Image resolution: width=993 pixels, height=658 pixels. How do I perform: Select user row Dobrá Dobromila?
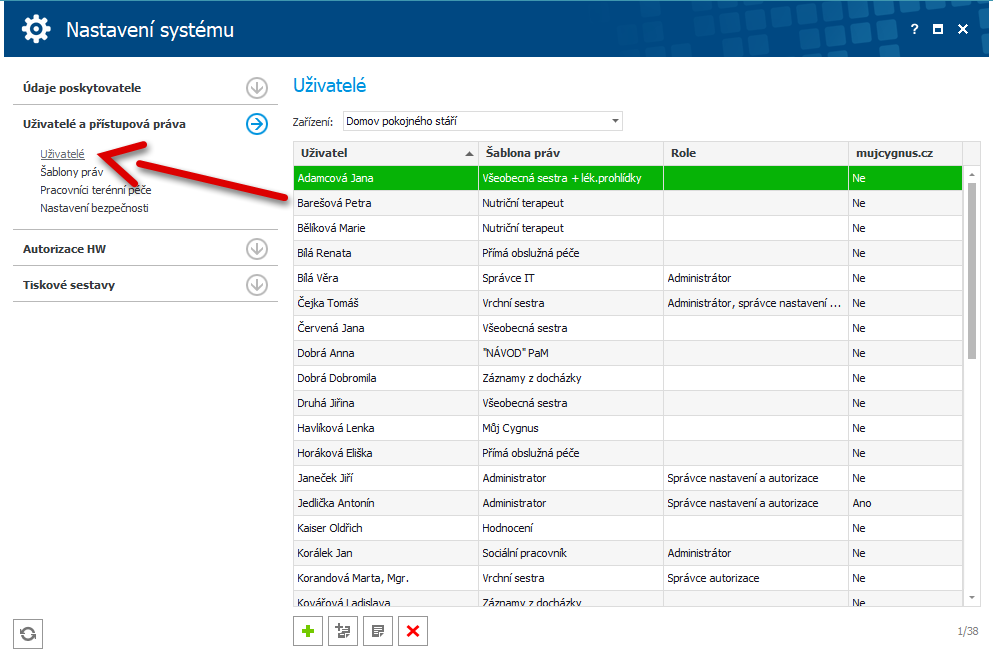click(628, 378)
